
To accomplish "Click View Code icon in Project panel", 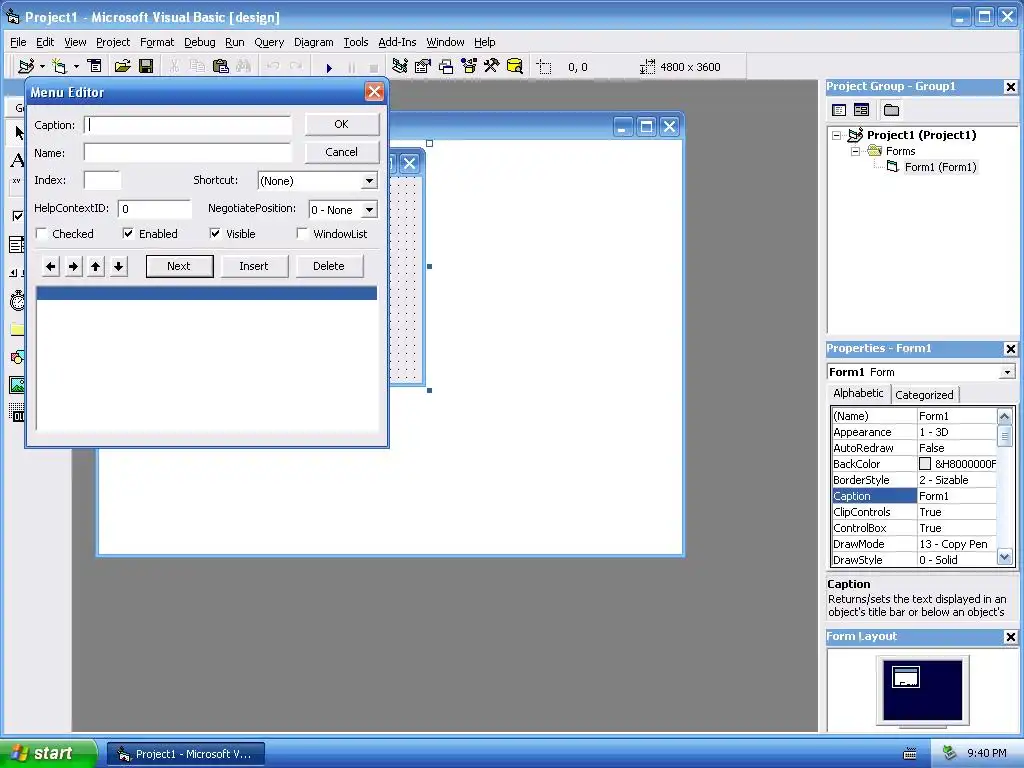I will 839,110.
